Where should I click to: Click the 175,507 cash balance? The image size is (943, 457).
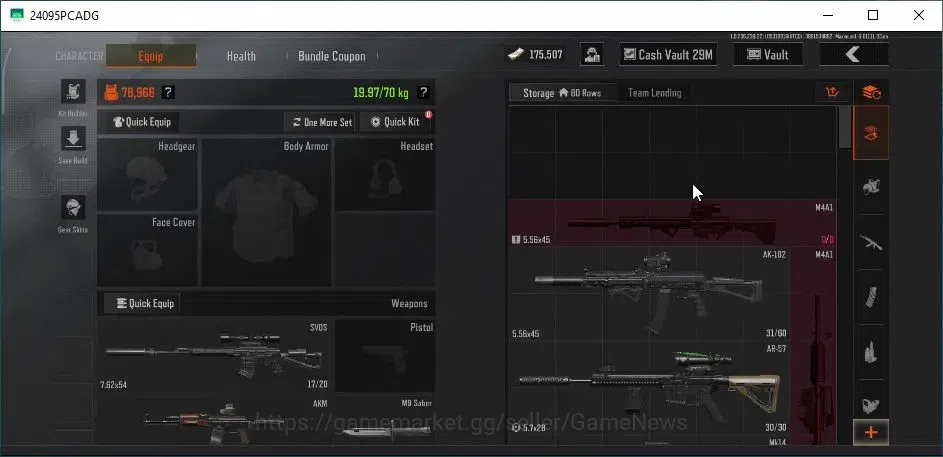click(546, 55)
